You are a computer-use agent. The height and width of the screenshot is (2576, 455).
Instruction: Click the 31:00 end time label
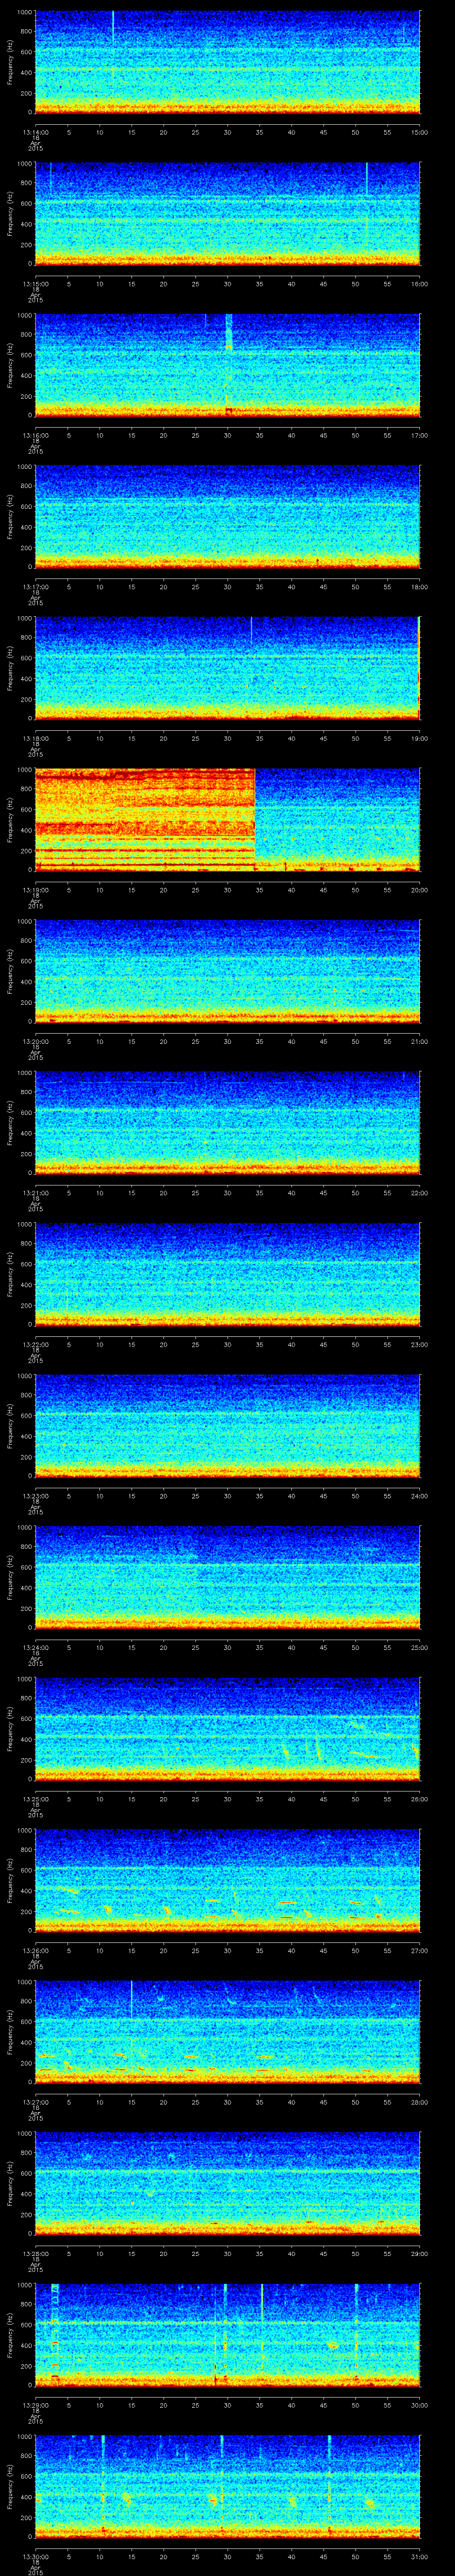point(420,2556)
